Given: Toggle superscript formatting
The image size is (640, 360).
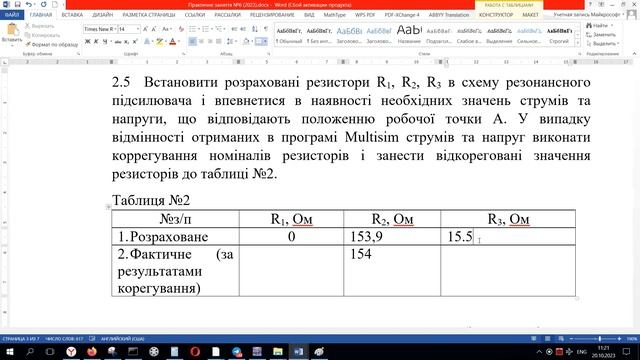Looking at the screenshot, I should pos(135,42).
